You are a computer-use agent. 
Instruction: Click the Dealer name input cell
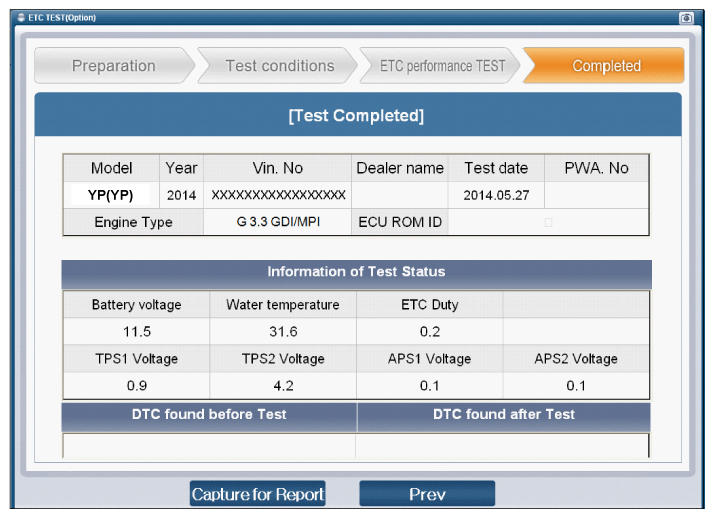(x=400, y=195)
